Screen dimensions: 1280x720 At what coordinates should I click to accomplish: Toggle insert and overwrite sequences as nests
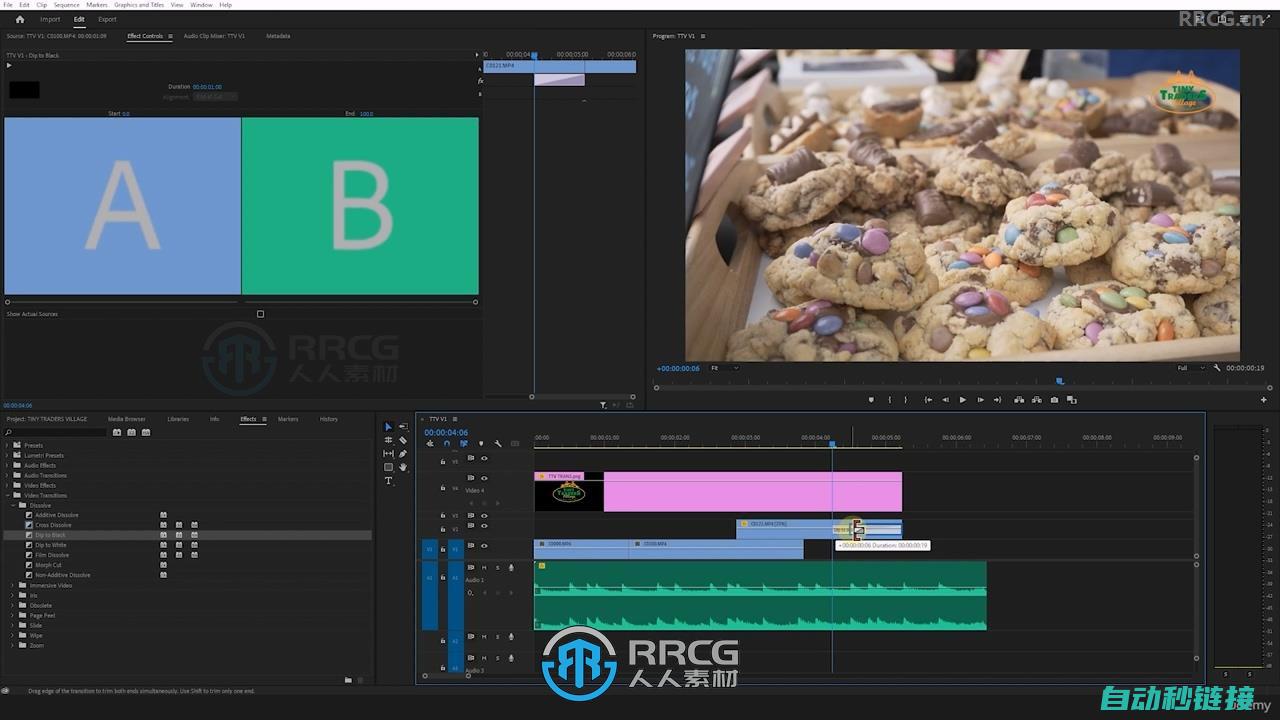(430, 444)
